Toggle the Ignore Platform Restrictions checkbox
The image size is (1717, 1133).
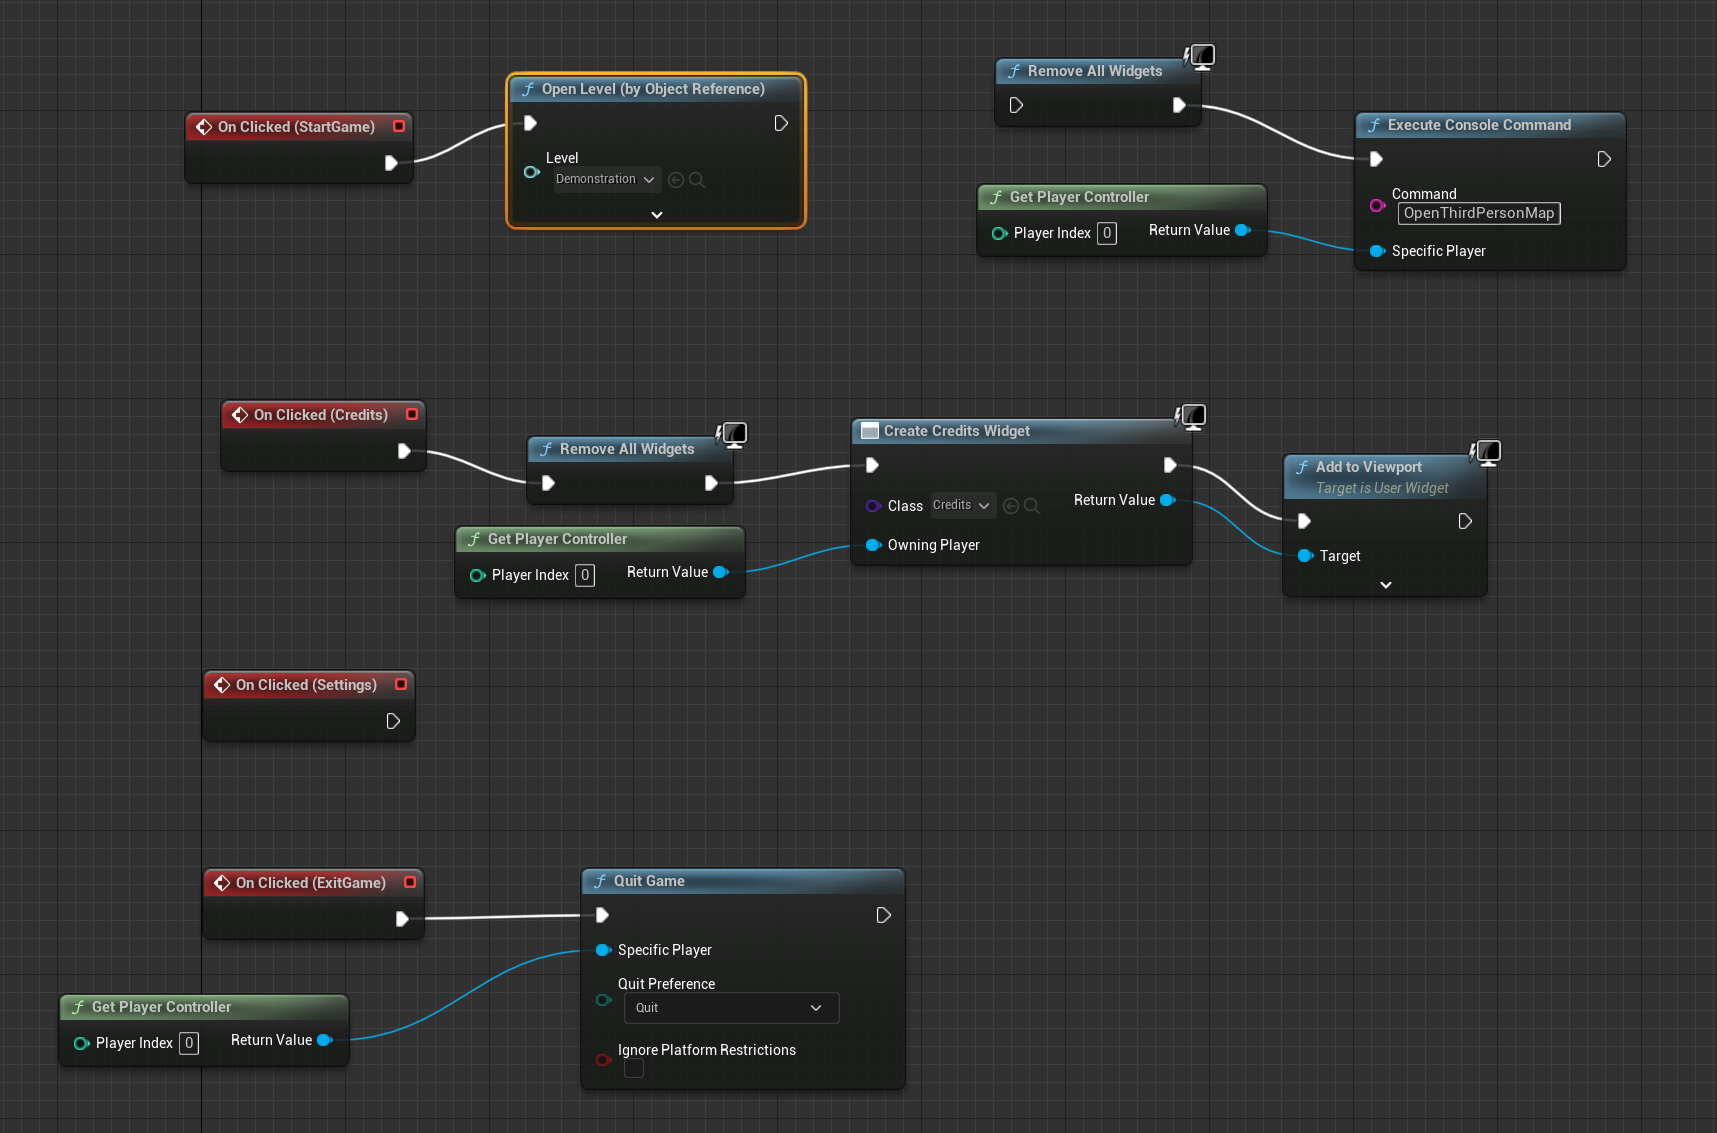[634, 1069]
